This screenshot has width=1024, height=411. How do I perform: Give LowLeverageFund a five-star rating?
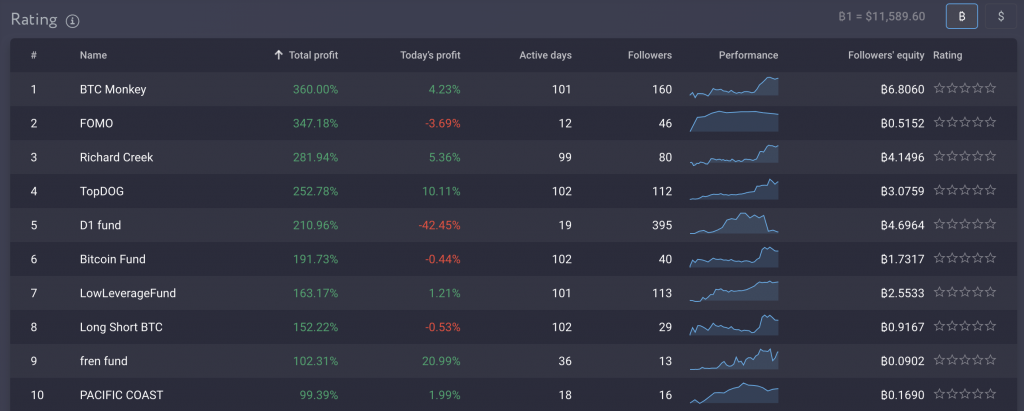[x=991, y=293]
